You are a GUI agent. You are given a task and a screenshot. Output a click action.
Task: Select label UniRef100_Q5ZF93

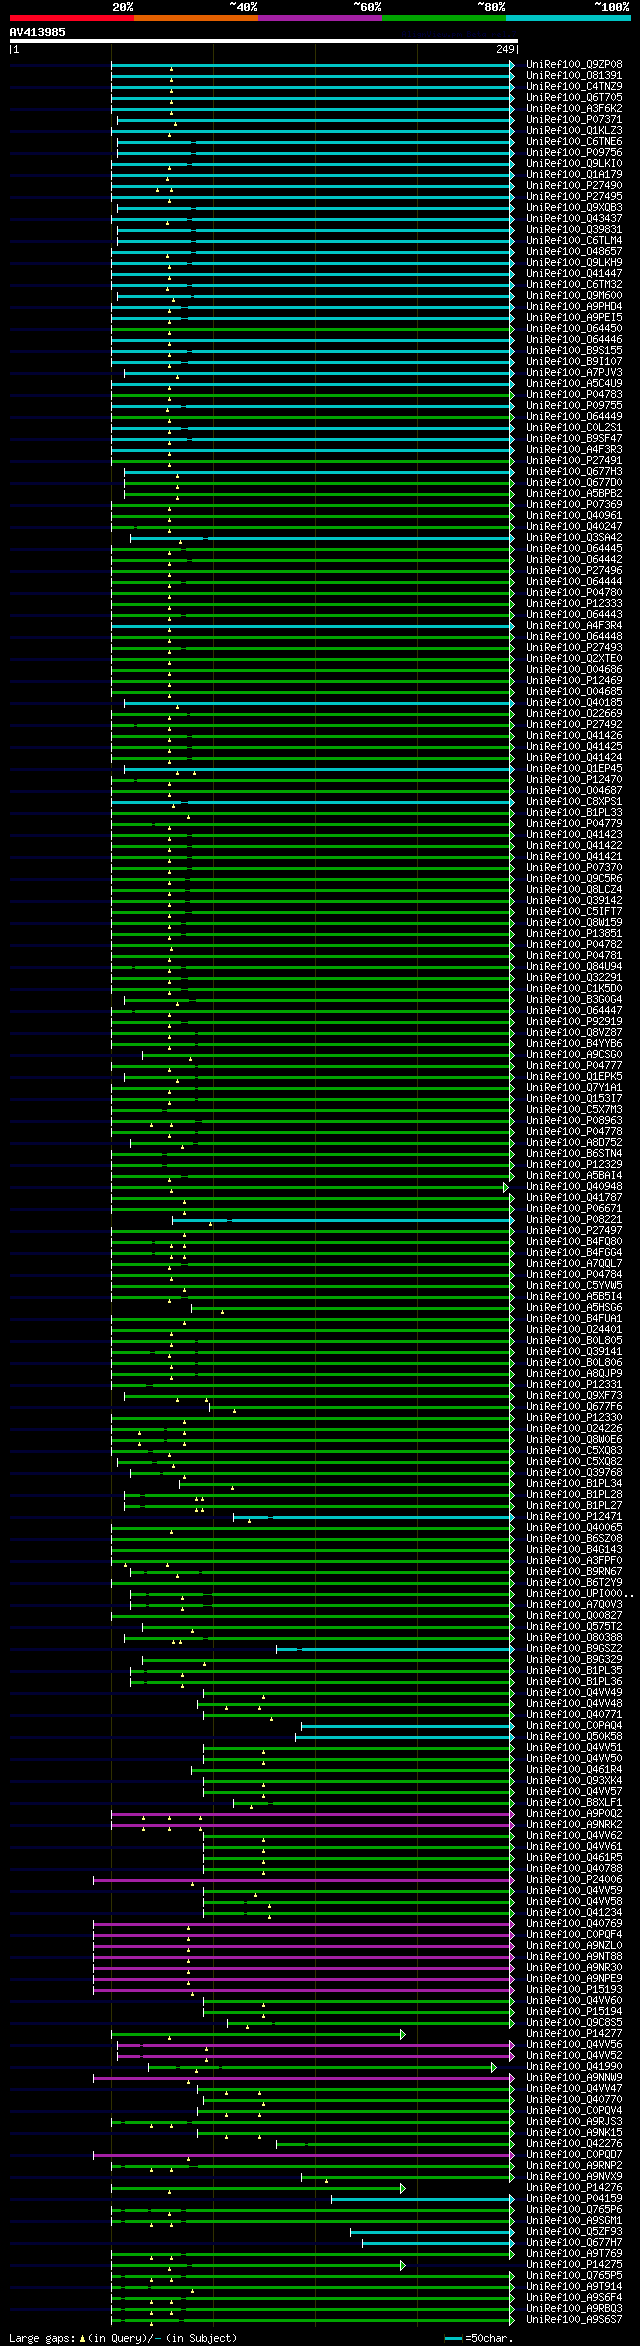pos(574,2231)
